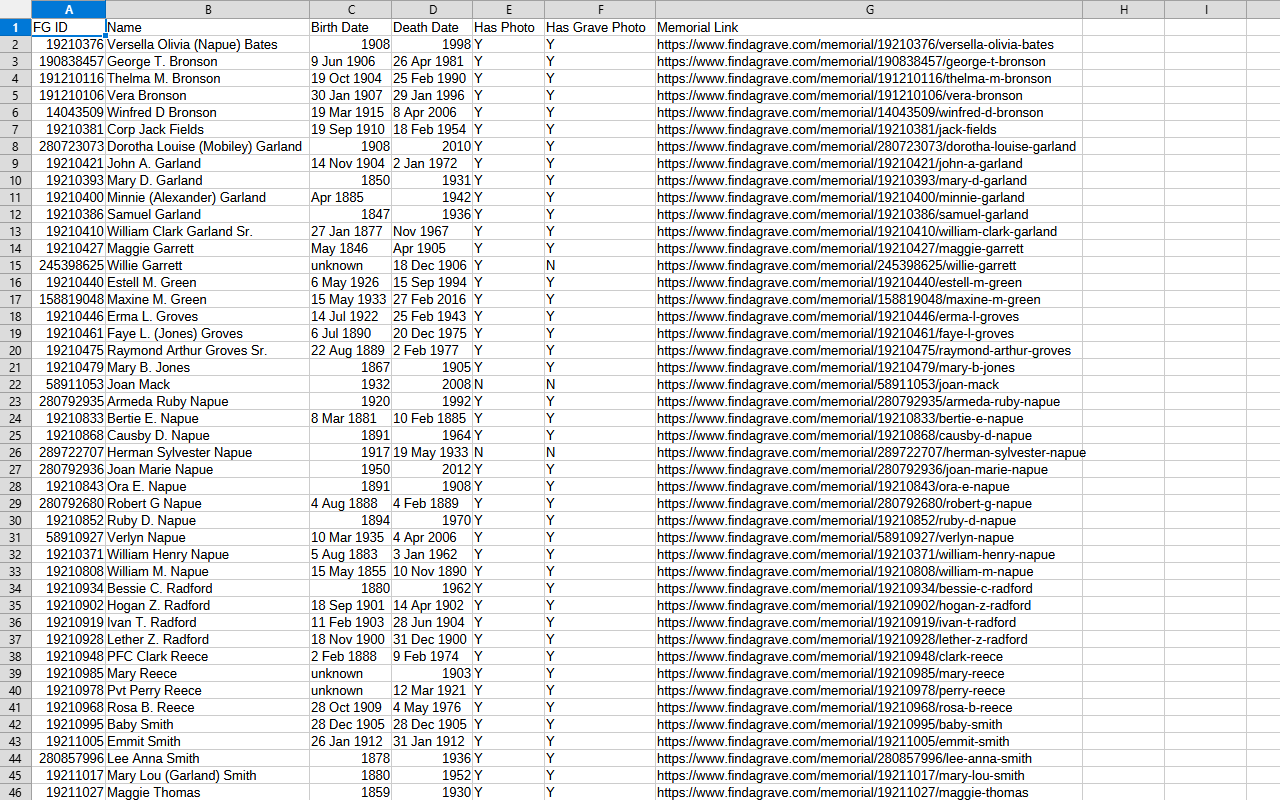Click death date '18 Dec 1906'
This screenshot has width=1280, height=800.
(x=430, y=265)
